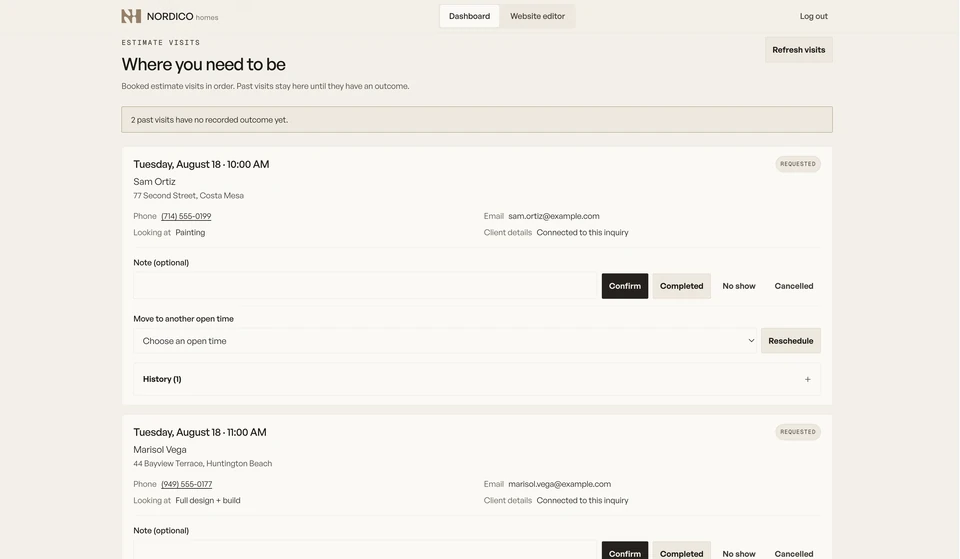The width and height of the screenshot is (960, 559).
Task: Click the Tuesday, August 18 · 10:00 AM heading
Action: coord(201,164)
